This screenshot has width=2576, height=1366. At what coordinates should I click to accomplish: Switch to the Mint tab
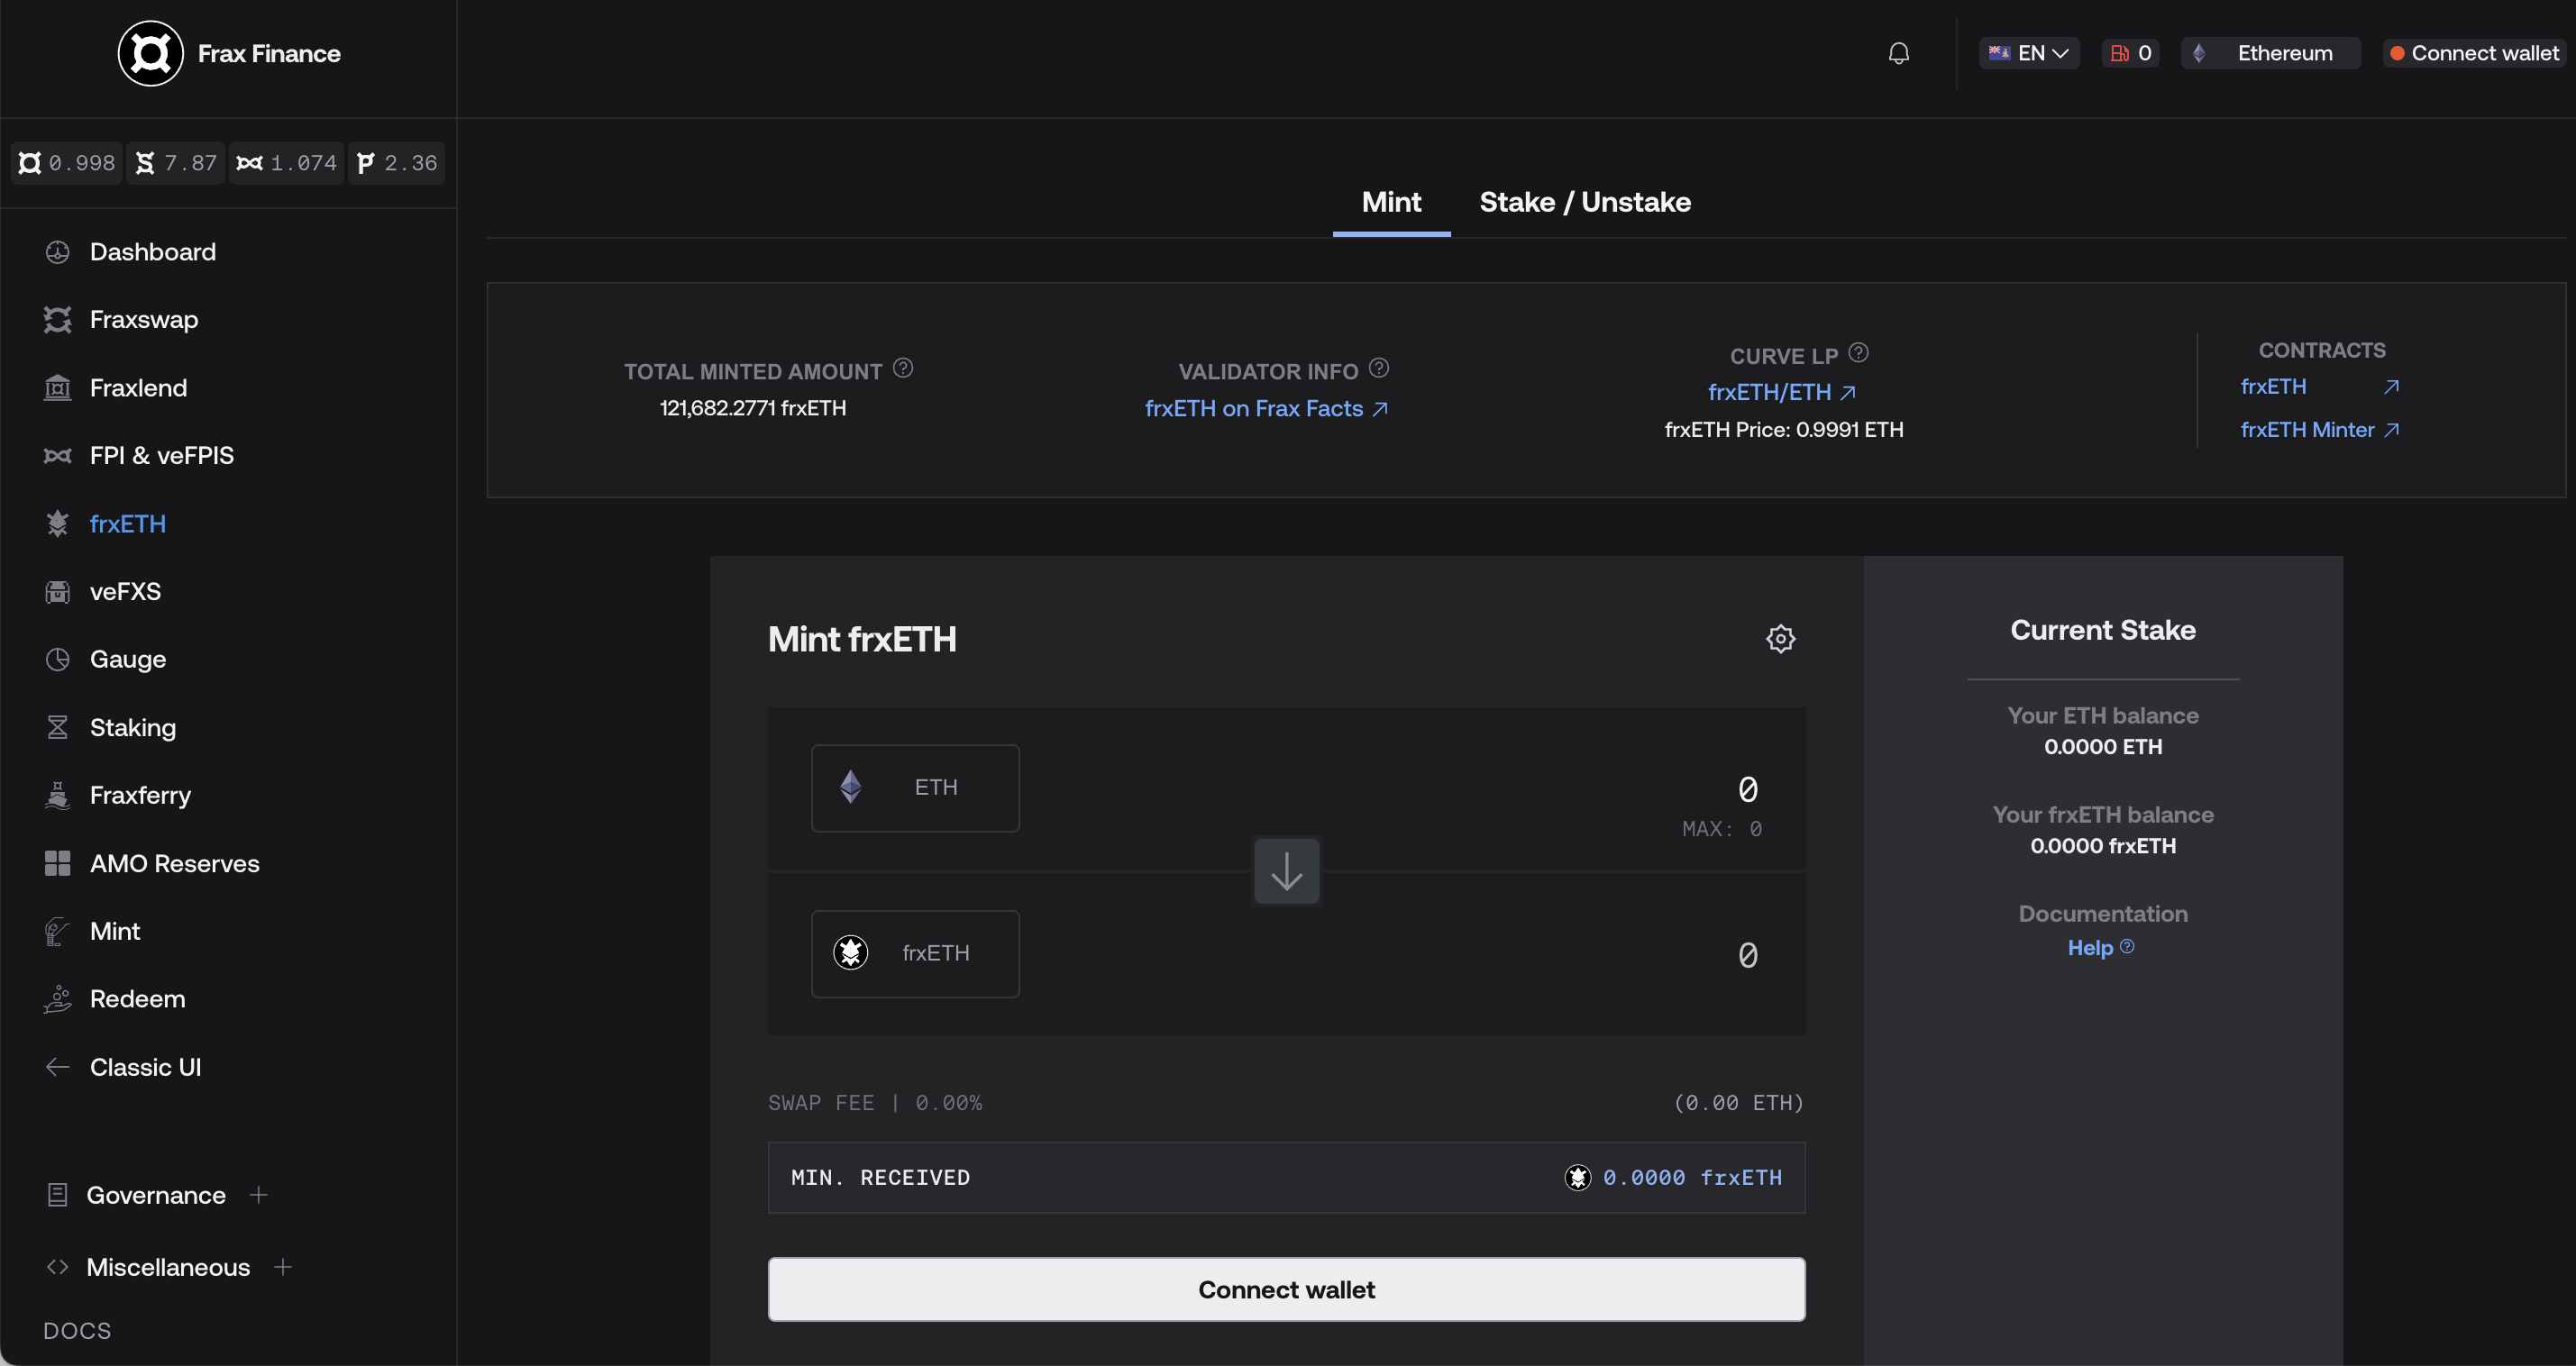click(1391, 202)
